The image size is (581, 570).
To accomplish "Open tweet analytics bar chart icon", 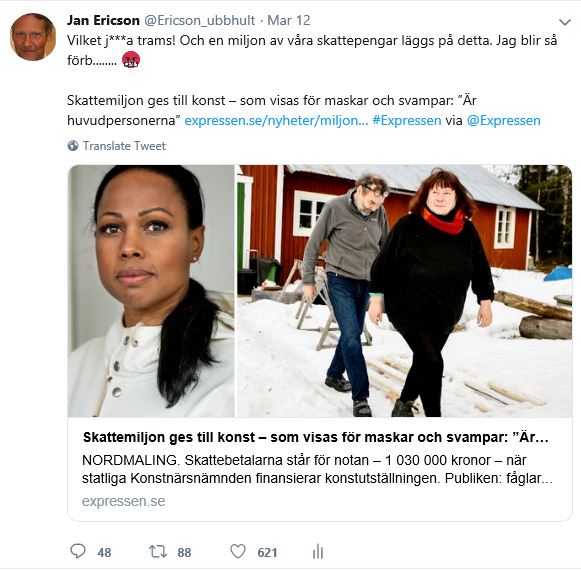I will tap(318, 551).
